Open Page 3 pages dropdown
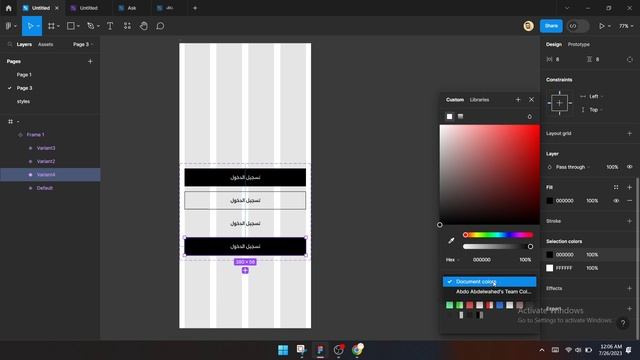The image size is (640, 360). click(83, 44)
